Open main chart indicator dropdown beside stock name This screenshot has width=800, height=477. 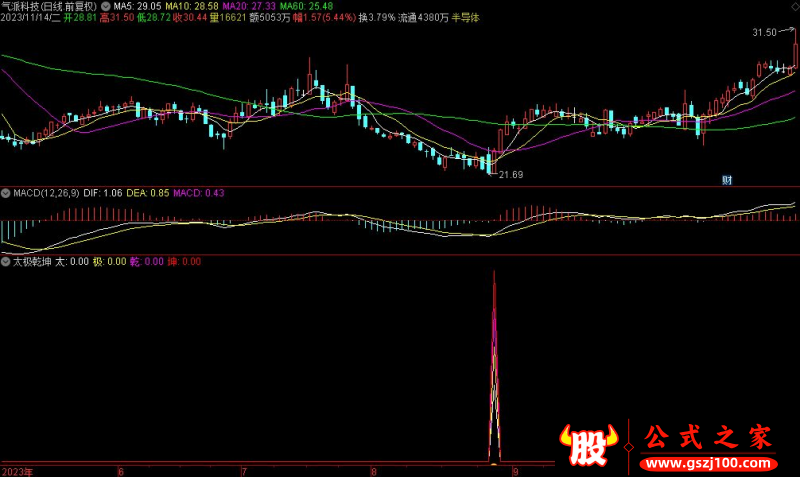[106, 7]
